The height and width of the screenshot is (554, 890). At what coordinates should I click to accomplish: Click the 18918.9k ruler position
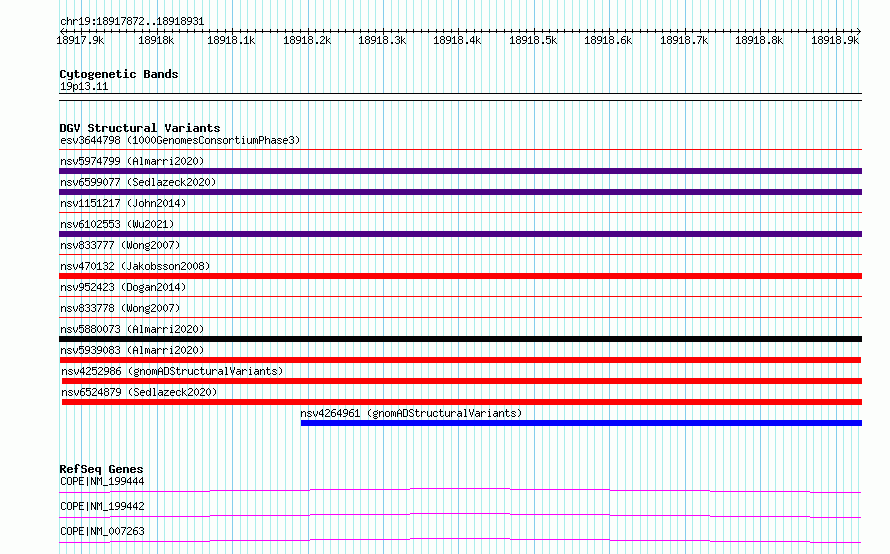pyautogui.click(x=835, y=40)
